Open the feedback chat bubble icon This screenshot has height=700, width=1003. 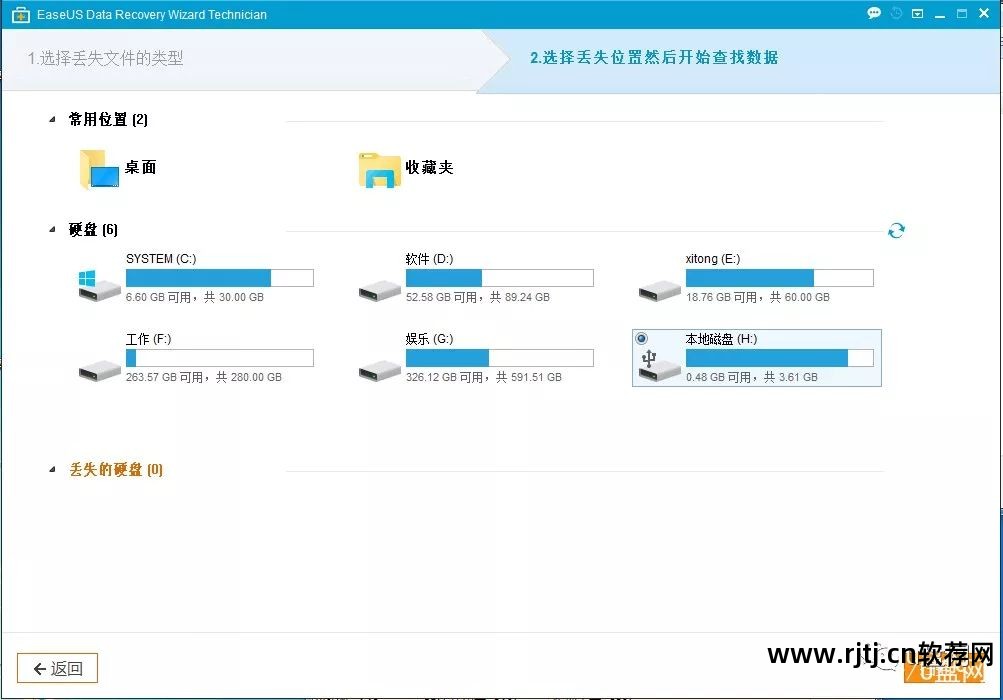tap(874, 14)
